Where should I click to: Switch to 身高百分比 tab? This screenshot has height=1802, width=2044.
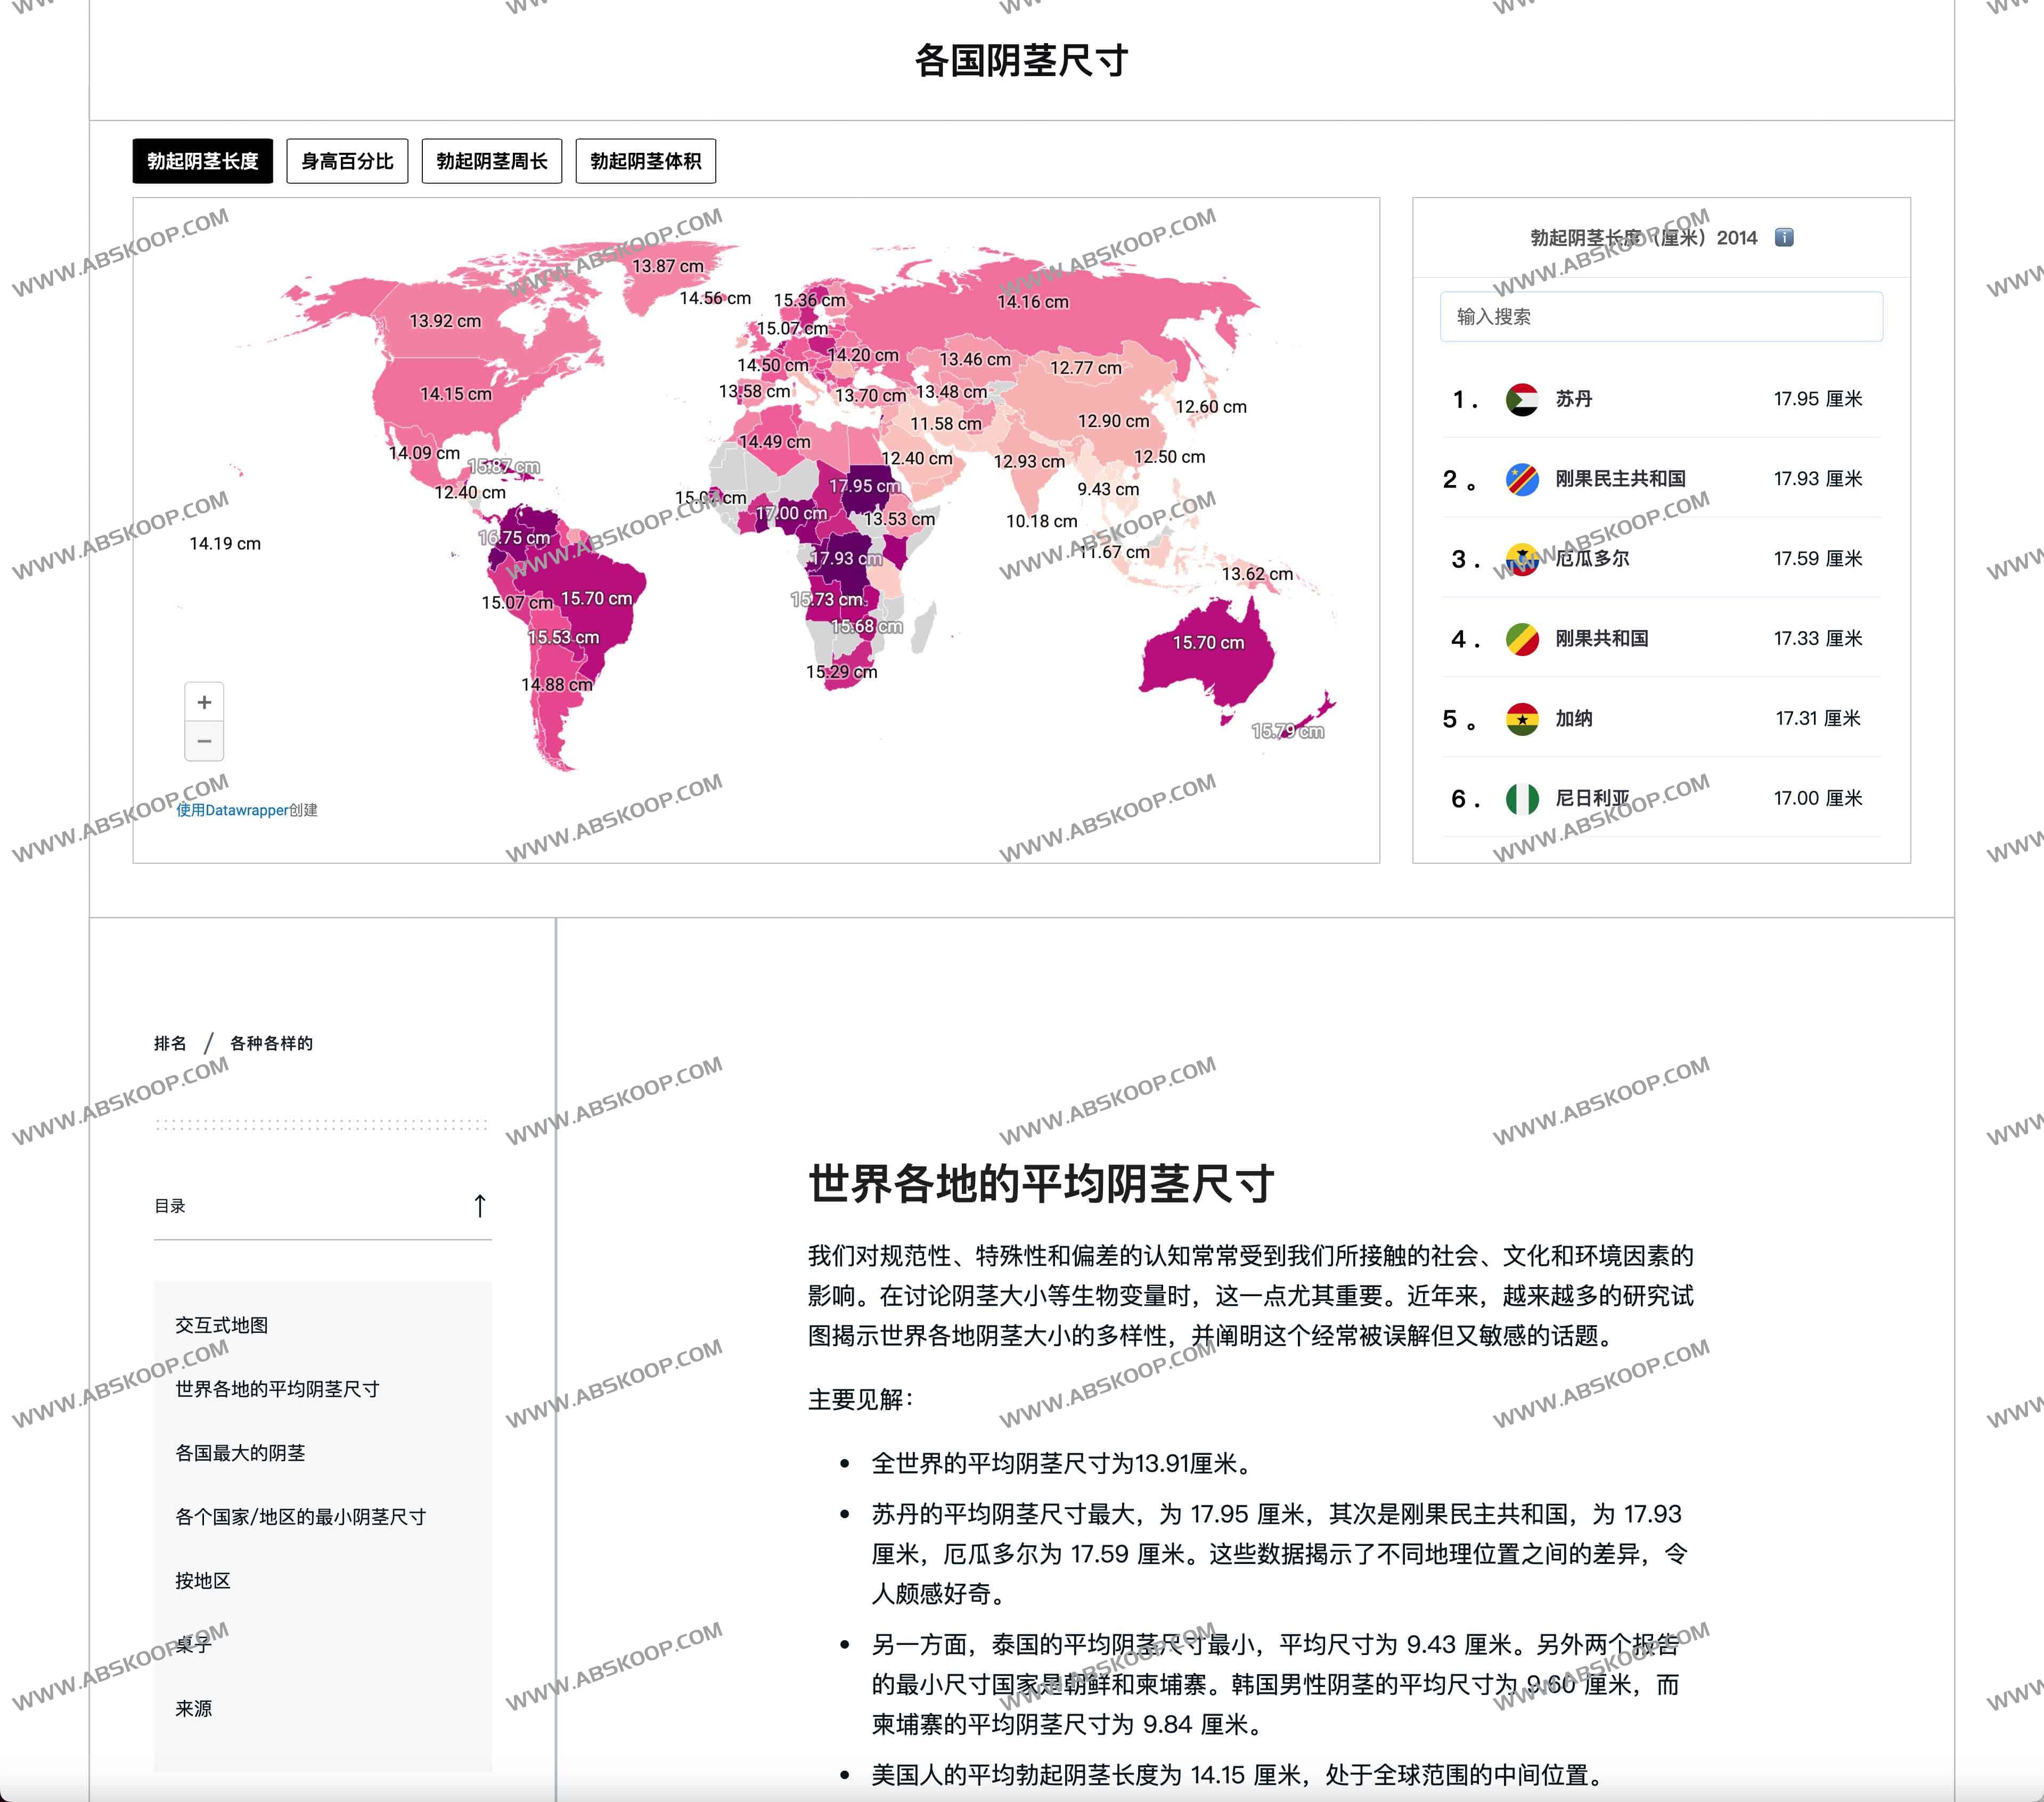point(347,161)
